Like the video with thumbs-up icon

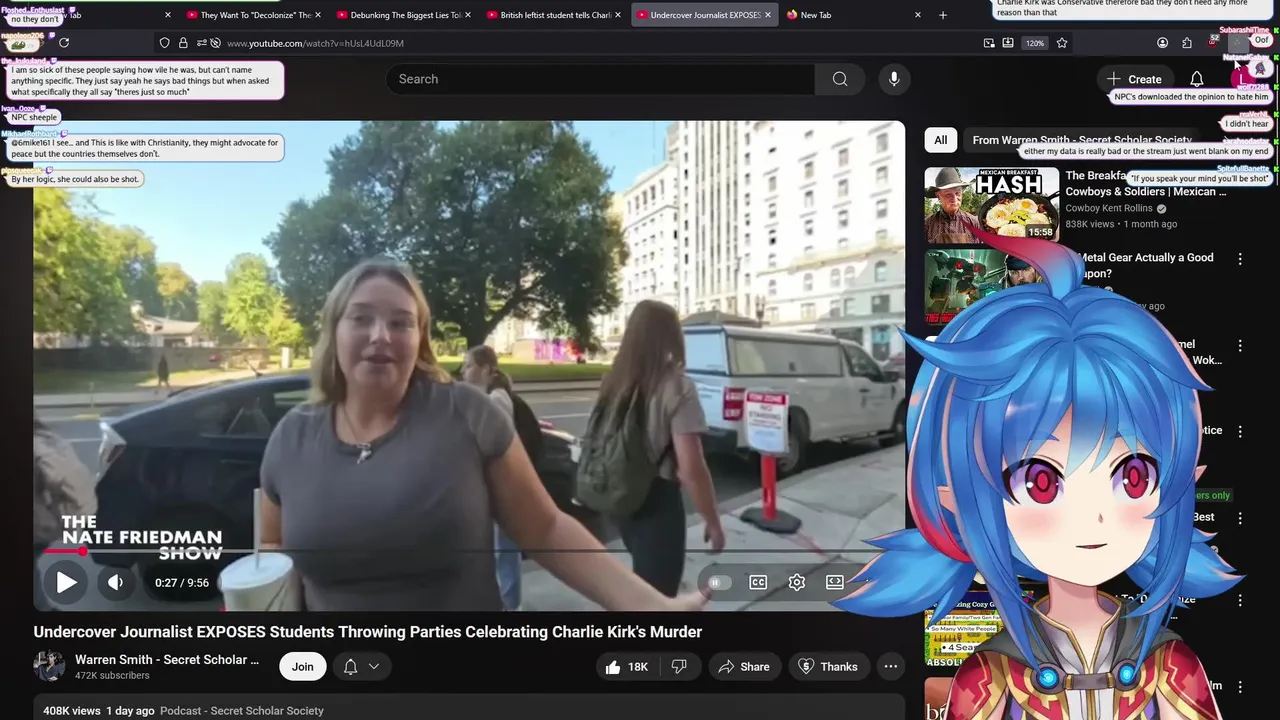627,666
